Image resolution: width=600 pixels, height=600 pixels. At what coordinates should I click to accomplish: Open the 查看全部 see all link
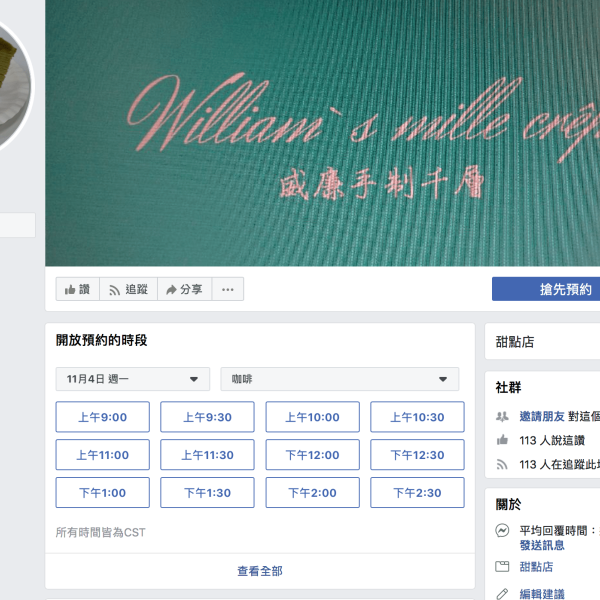point(260,571)
